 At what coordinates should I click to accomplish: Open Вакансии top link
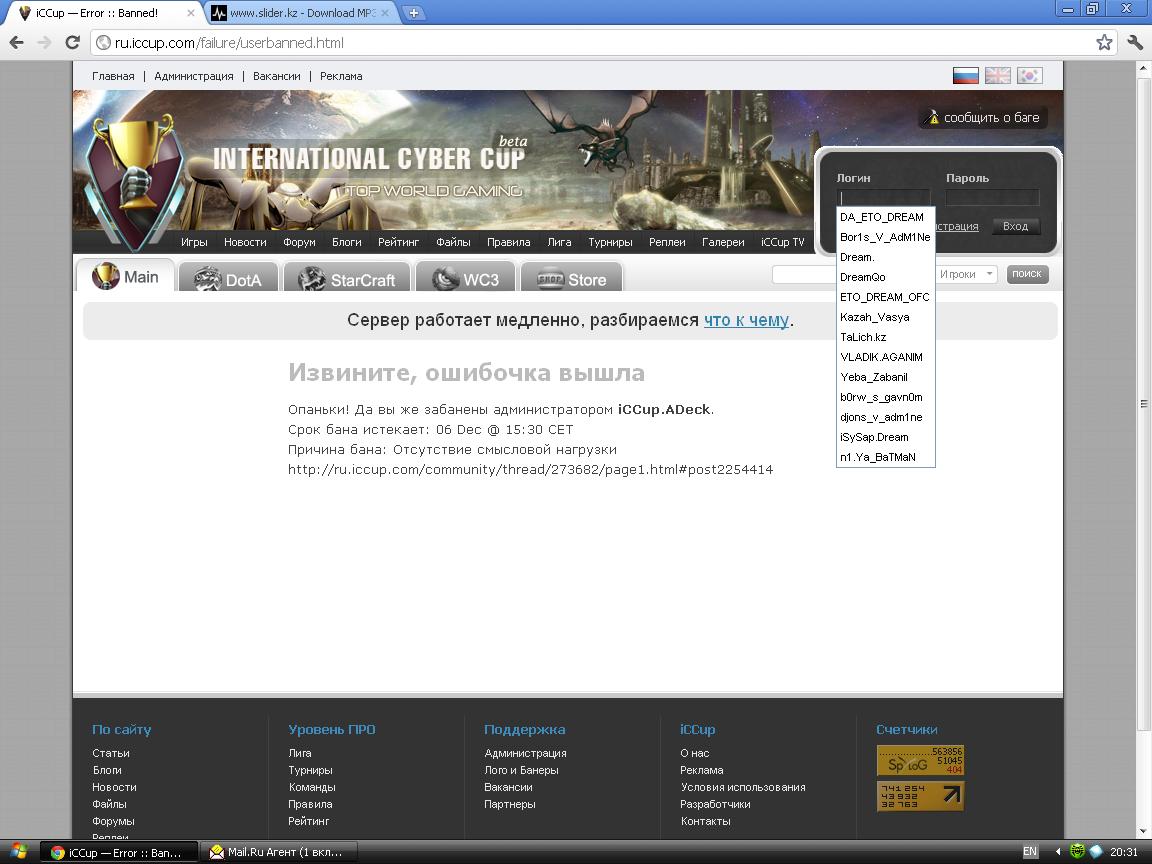(276, 76)
